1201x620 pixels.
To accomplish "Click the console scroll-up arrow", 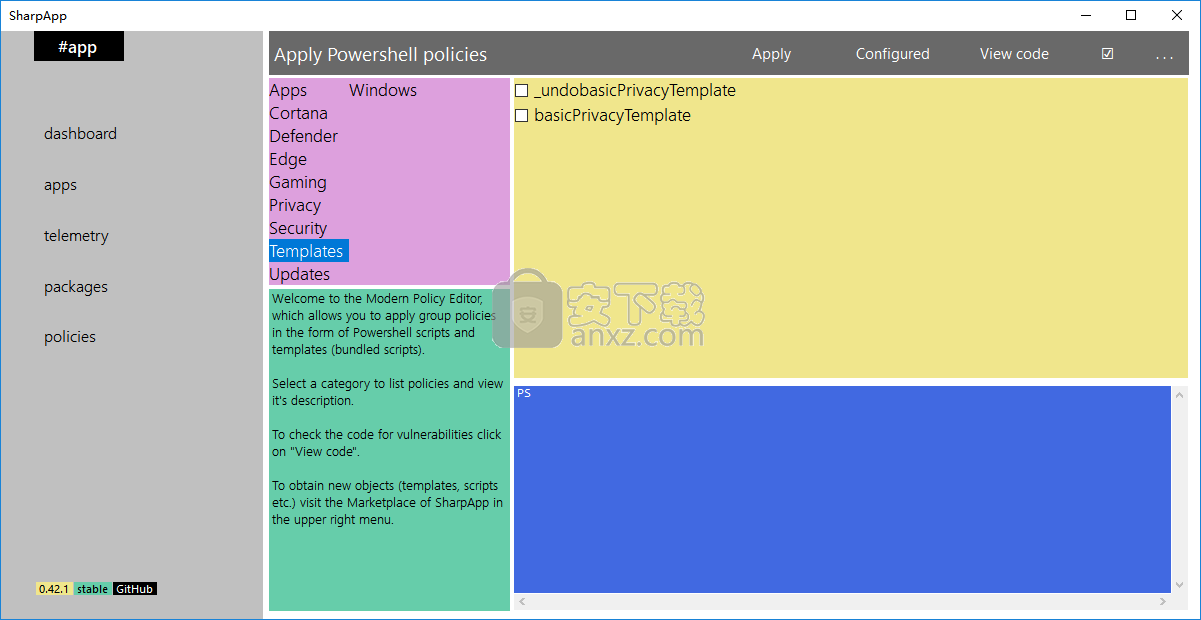I will [1180, 394].
